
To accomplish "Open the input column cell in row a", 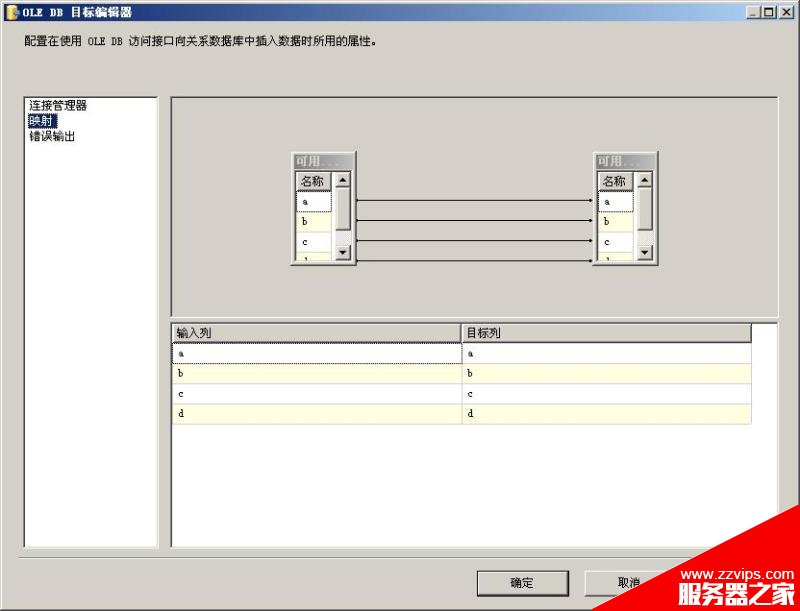I will 317,353.
